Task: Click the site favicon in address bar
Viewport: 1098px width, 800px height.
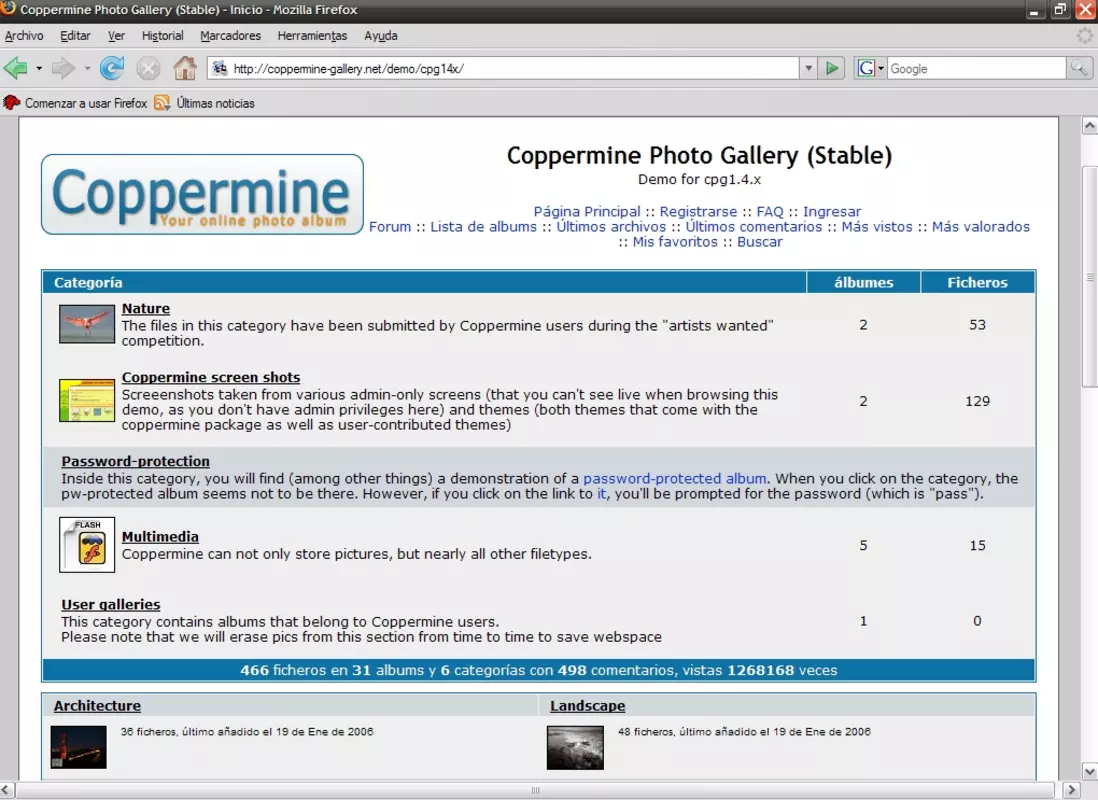Action: tap(219, 68)
